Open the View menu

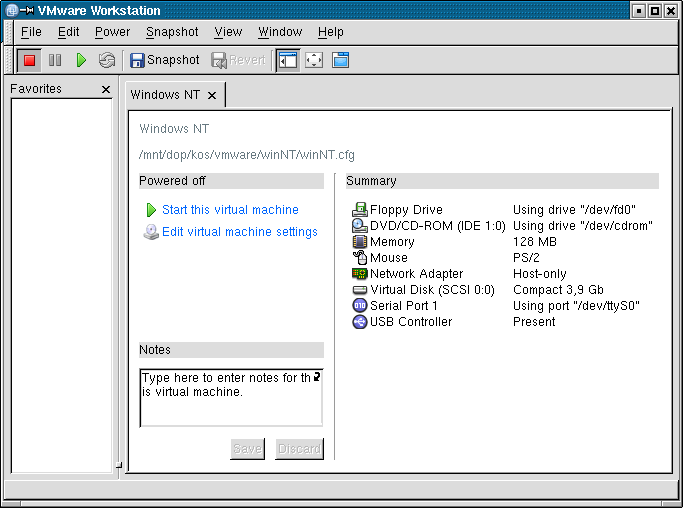[228, 32]
